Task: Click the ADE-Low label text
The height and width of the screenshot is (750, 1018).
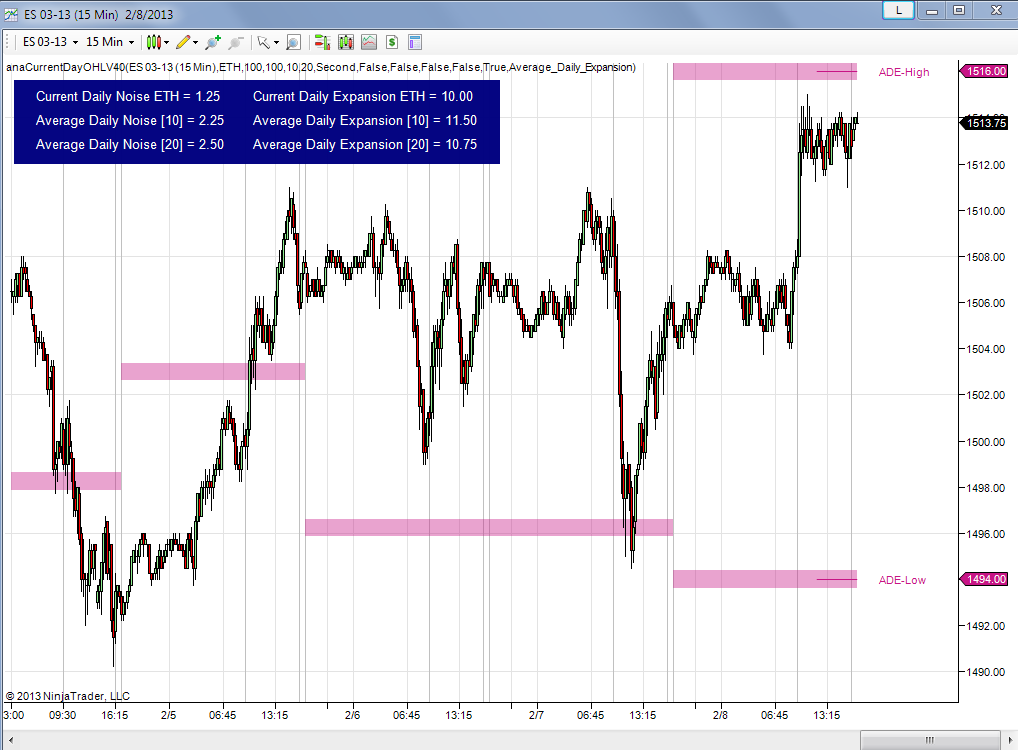Action: [x=902, y=581]
